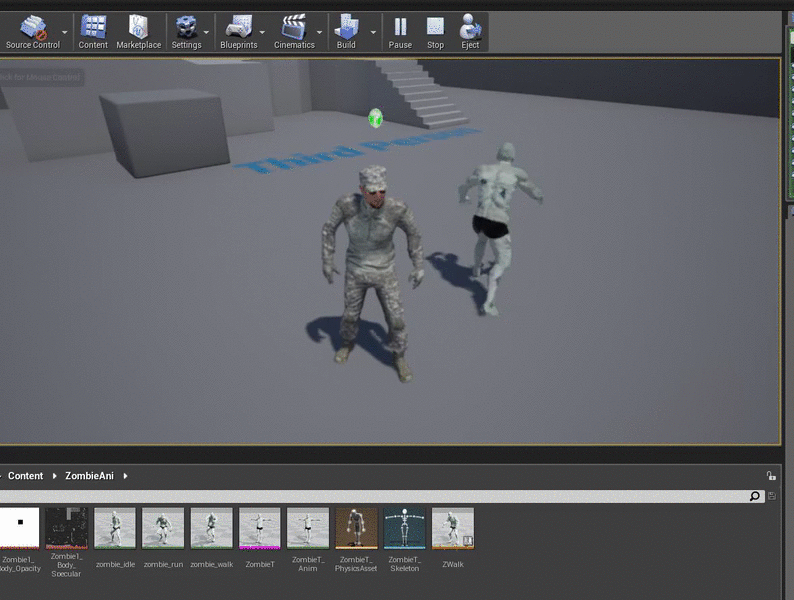Viewport: 794px width, 600px height.
Task: Open the Source Control toolbar button
Action: pyautogui.click(x=33, y=31)
